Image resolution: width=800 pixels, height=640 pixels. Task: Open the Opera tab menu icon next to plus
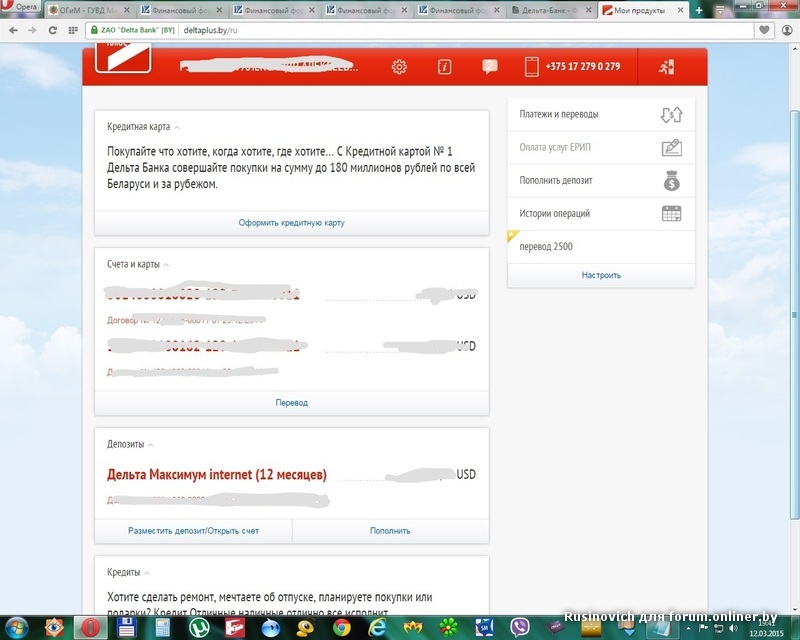click(x=720, y=10)
